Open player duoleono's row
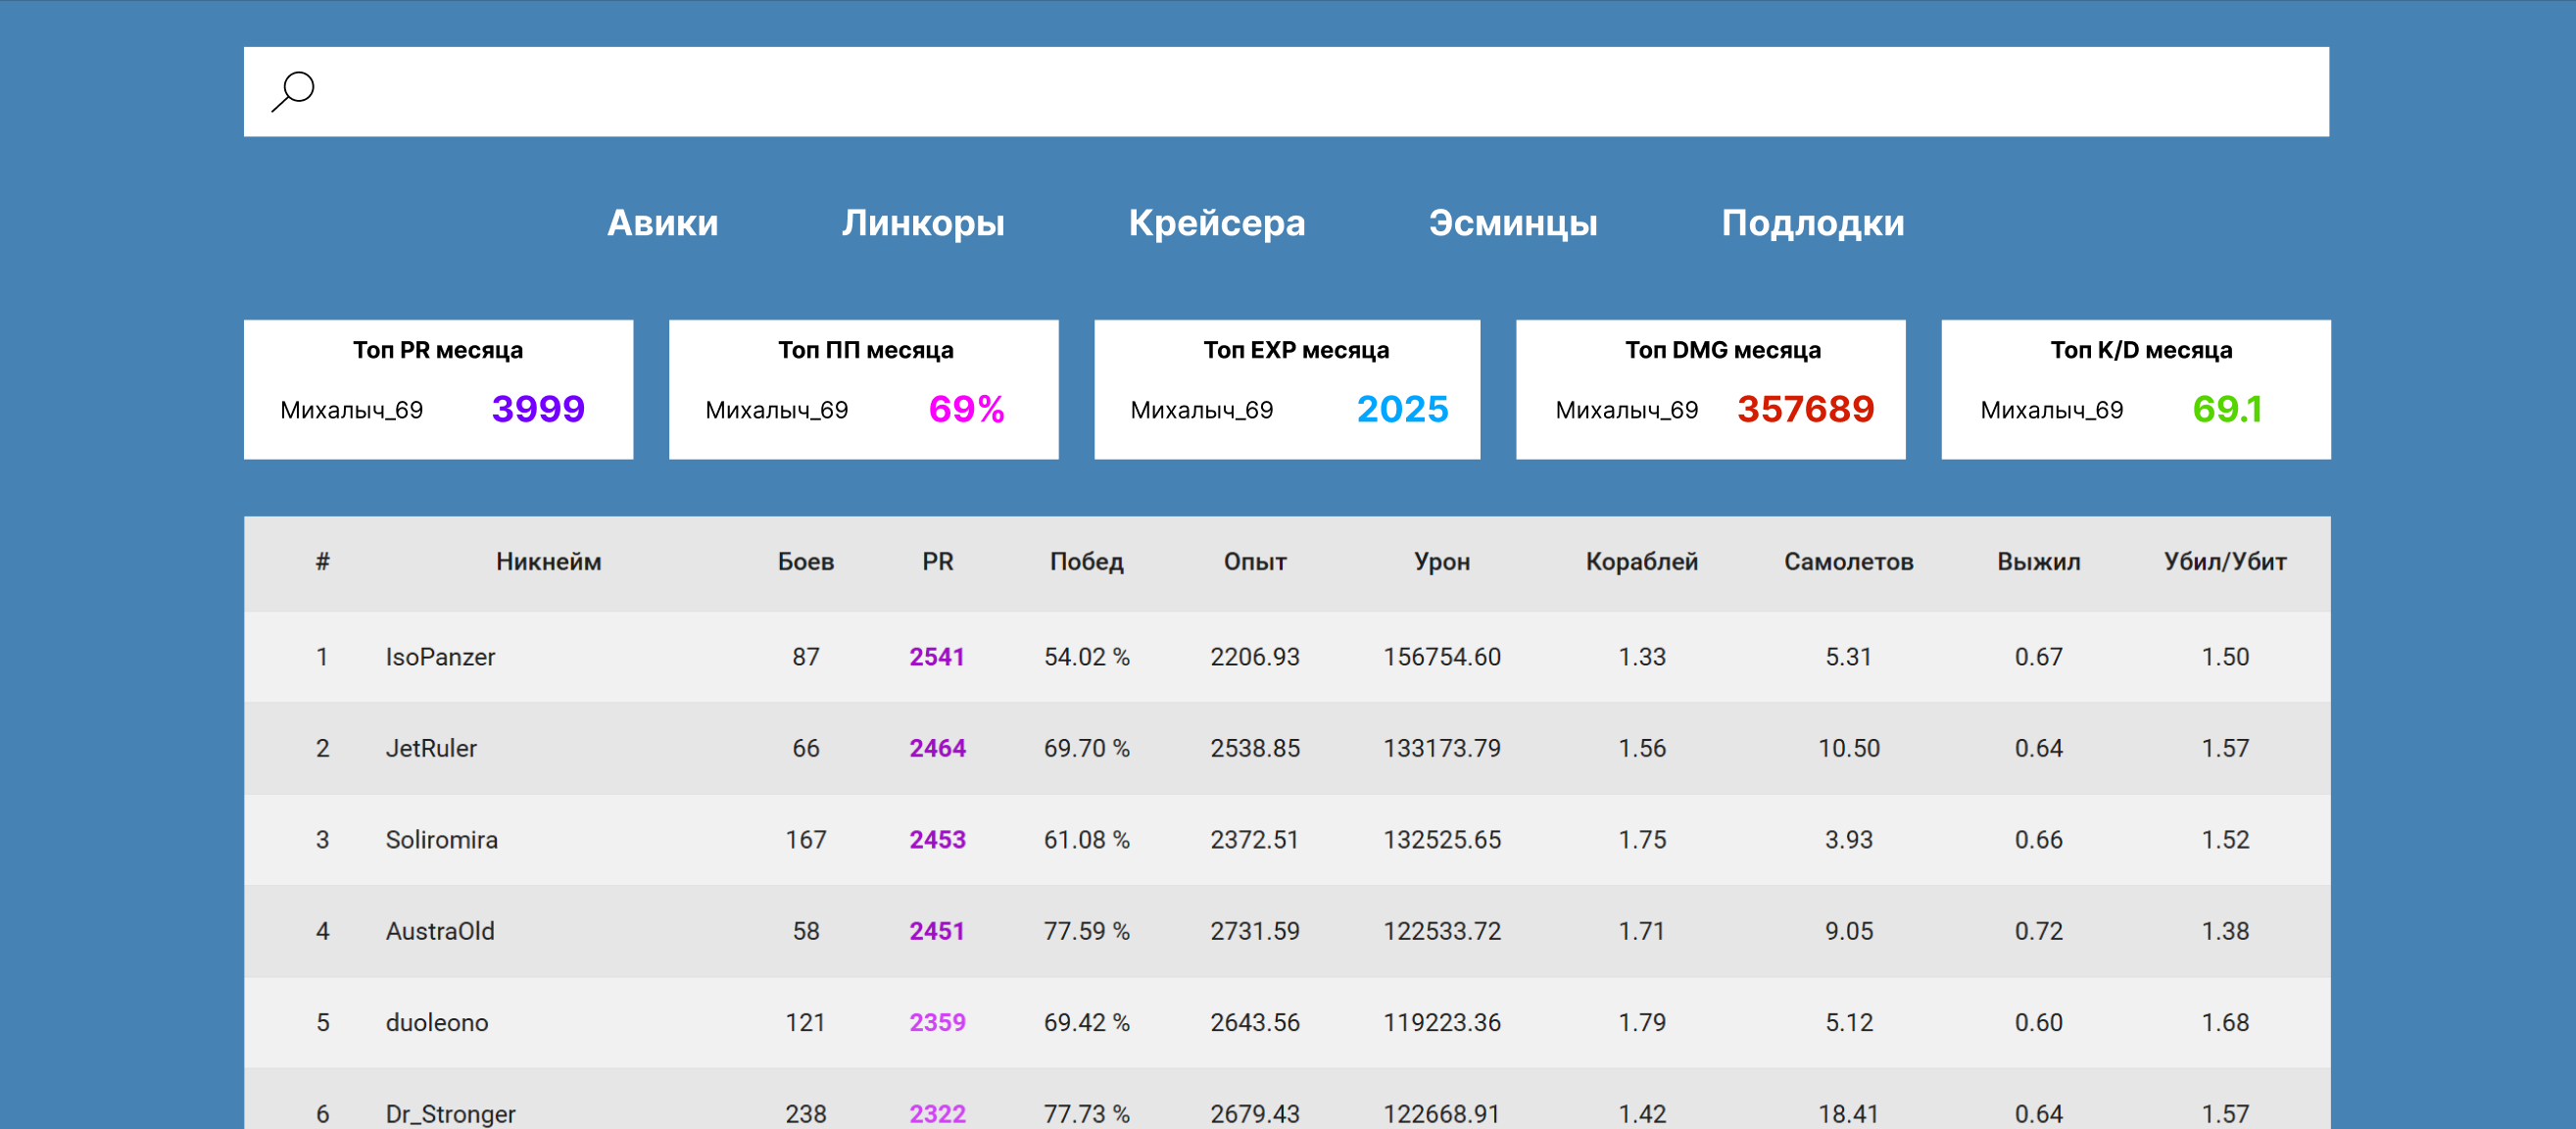 tap(1287, 1022)
